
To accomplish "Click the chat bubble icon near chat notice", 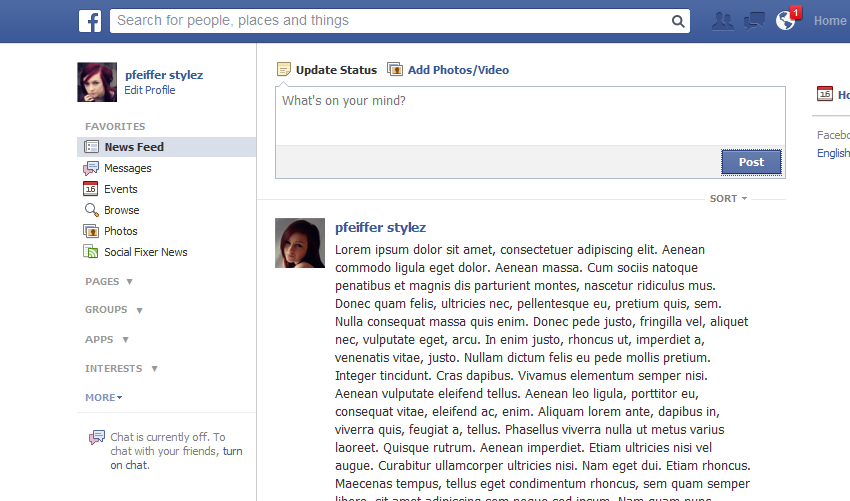I will click(97, 438).
